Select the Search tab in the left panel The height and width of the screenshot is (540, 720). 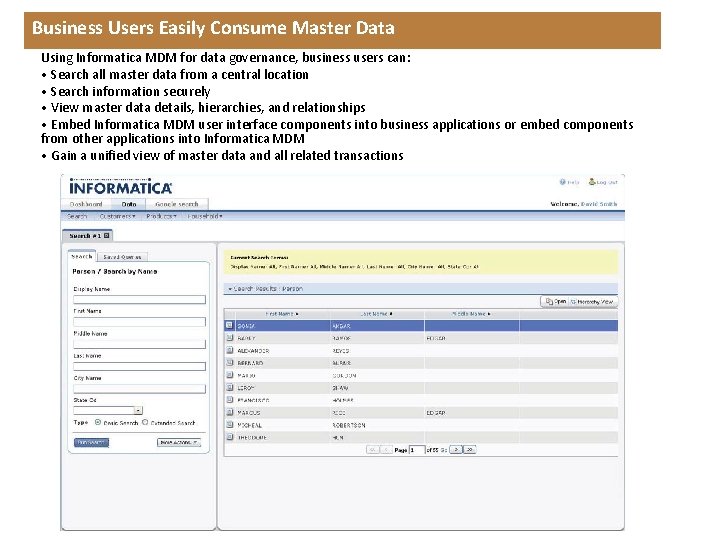click(x=82, y=257)
